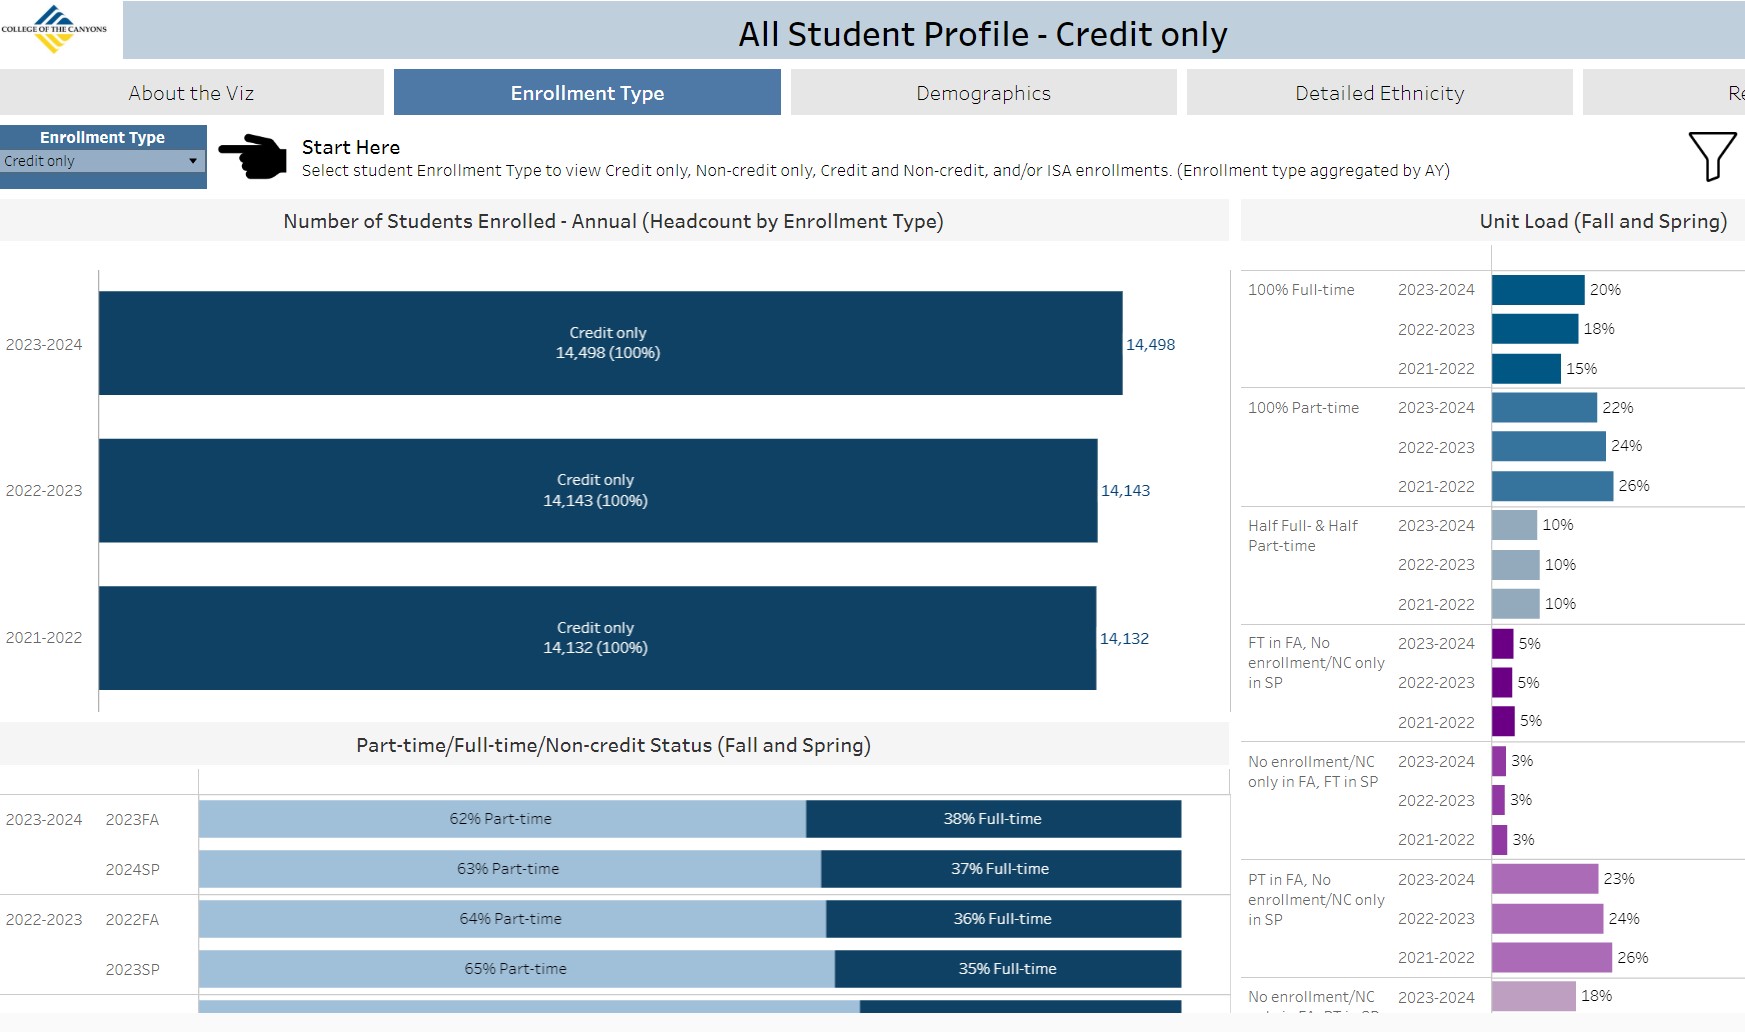
Task: Click the College of the Canyons logo
Action: pyautogui.click(x=54, y=29)
